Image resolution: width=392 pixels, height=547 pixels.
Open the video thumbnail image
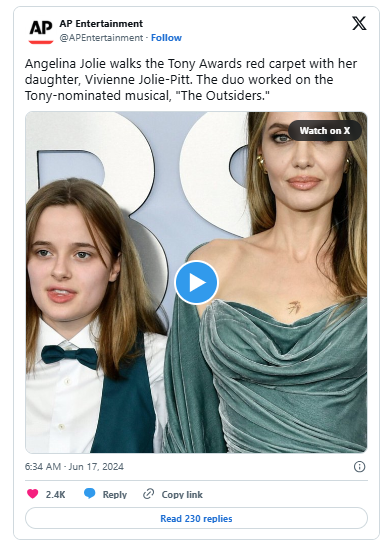196,282
